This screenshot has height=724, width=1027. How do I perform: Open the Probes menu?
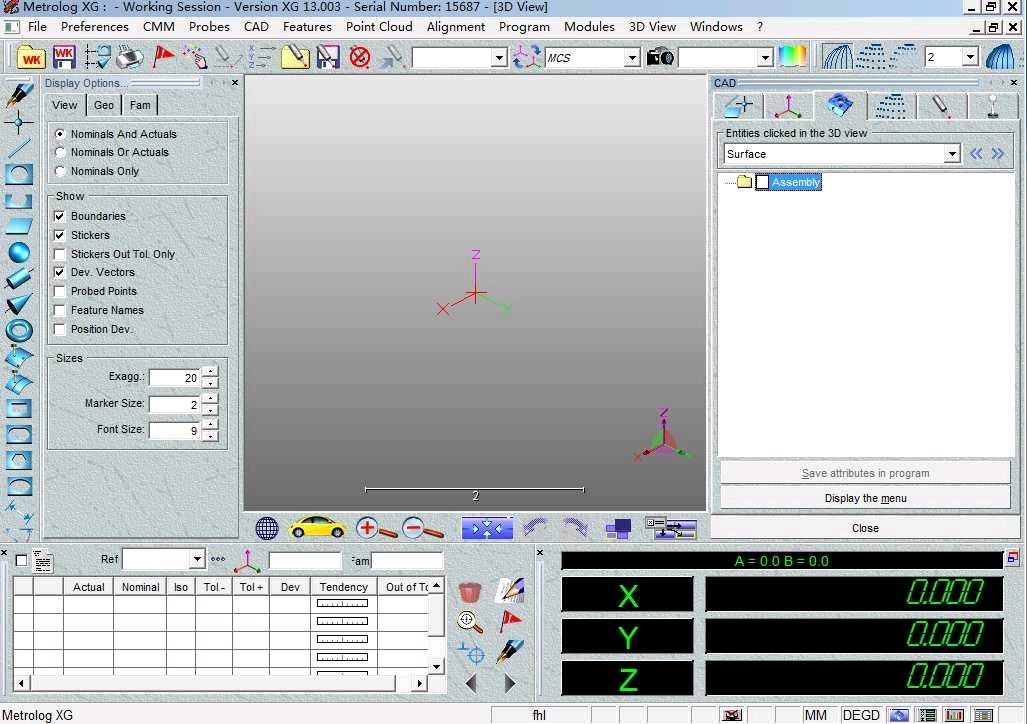[209, 27]
